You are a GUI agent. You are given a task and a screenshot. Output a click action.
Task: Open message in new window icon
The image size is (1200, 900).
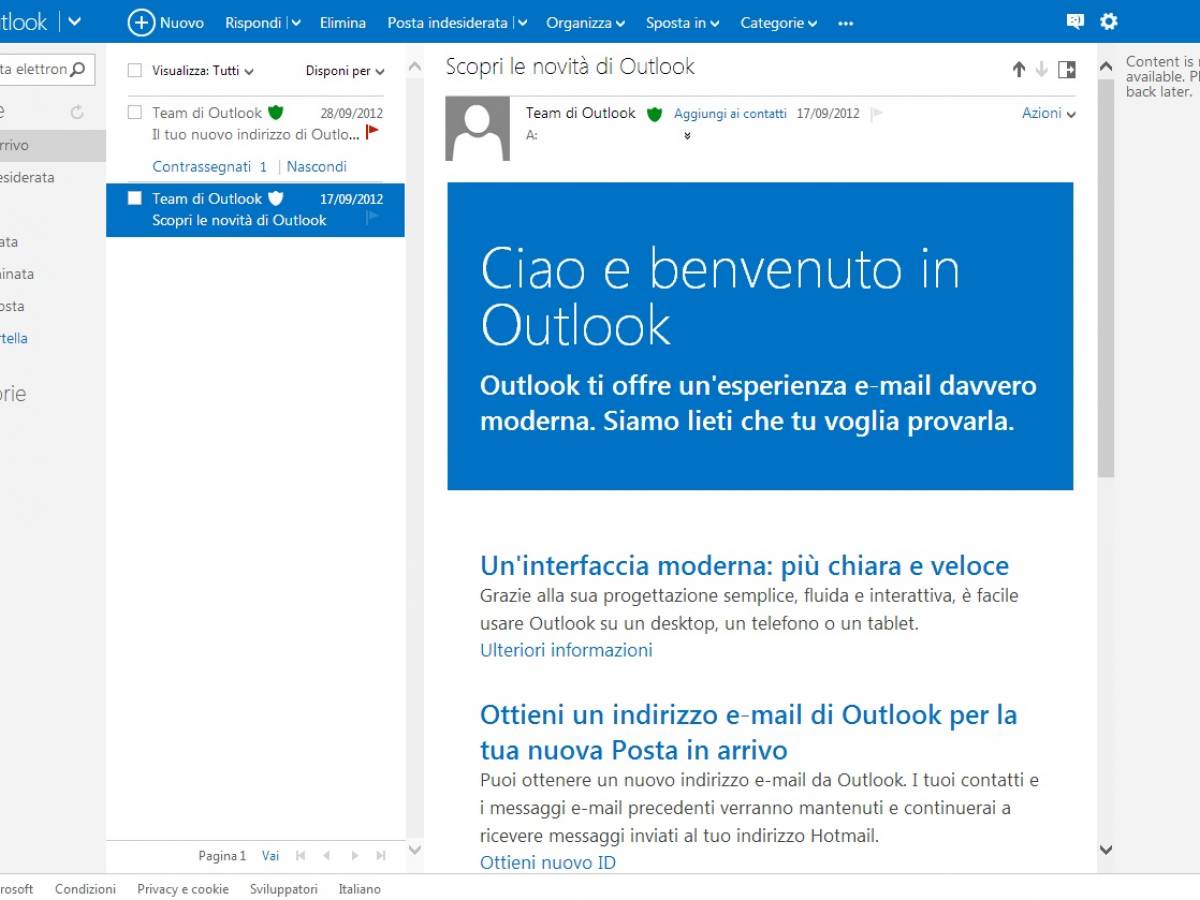pyautogui.click(x=1067, y=69)
